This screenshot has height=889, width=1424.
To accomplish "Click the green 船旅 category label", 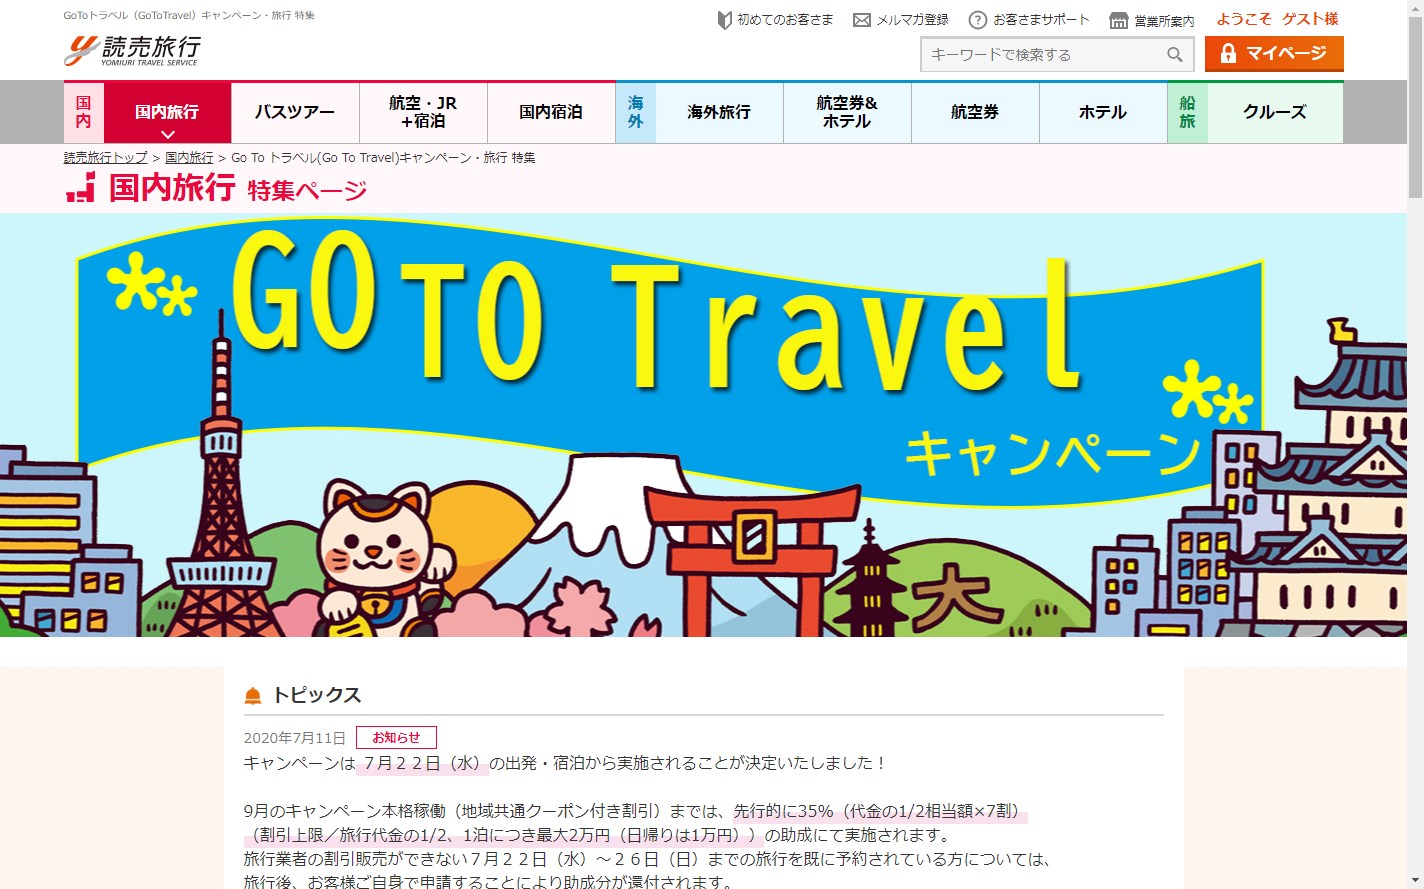I will tap(1188, 112).
